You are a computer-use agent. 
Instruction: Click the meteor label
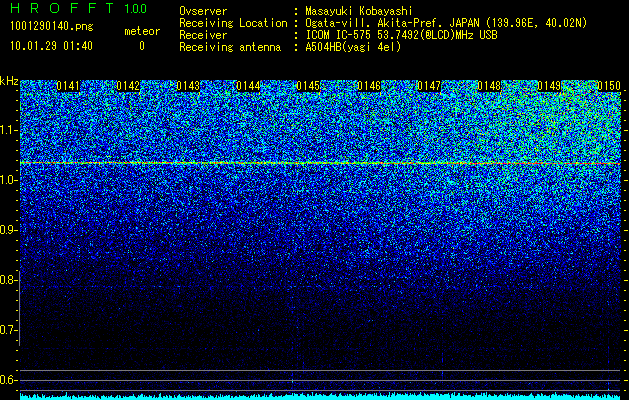point(142,31)
